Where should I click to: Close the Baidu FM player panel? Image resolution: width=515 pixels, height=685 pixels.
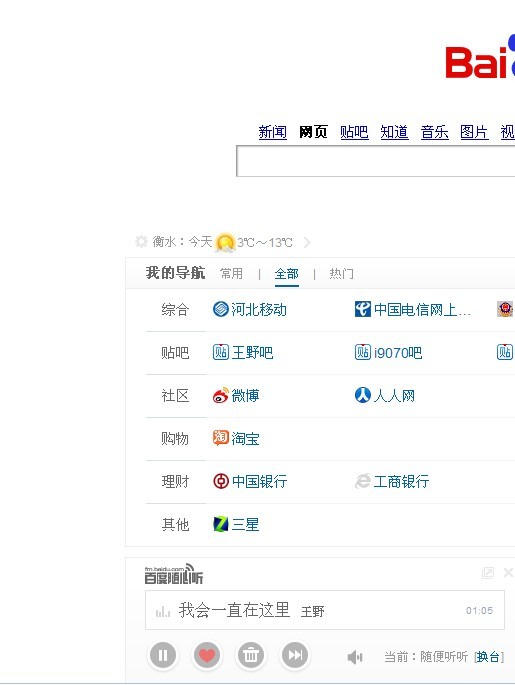click(x=508, y=572)
